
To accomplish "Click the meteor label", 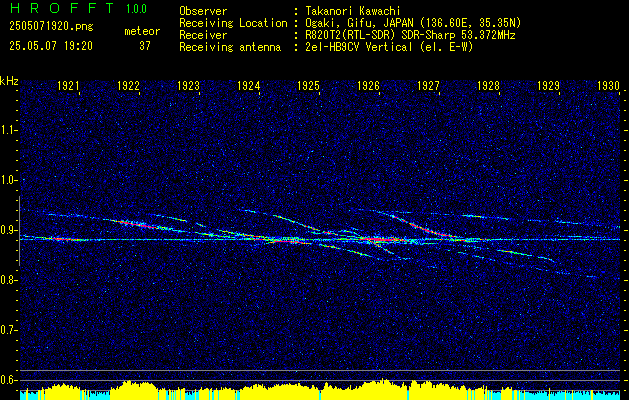I will (142, 31).
